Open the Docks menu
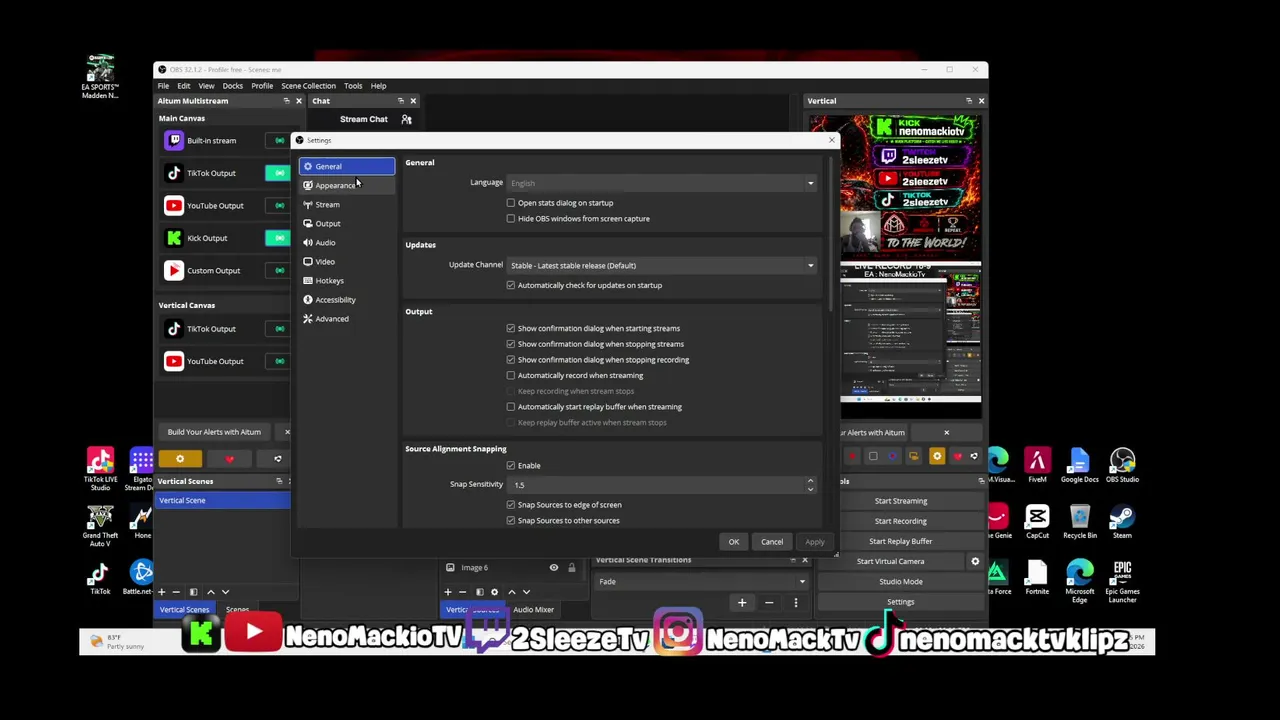Image resolution: width=1280 pixels, height=720 pixels. pos(232,86)
